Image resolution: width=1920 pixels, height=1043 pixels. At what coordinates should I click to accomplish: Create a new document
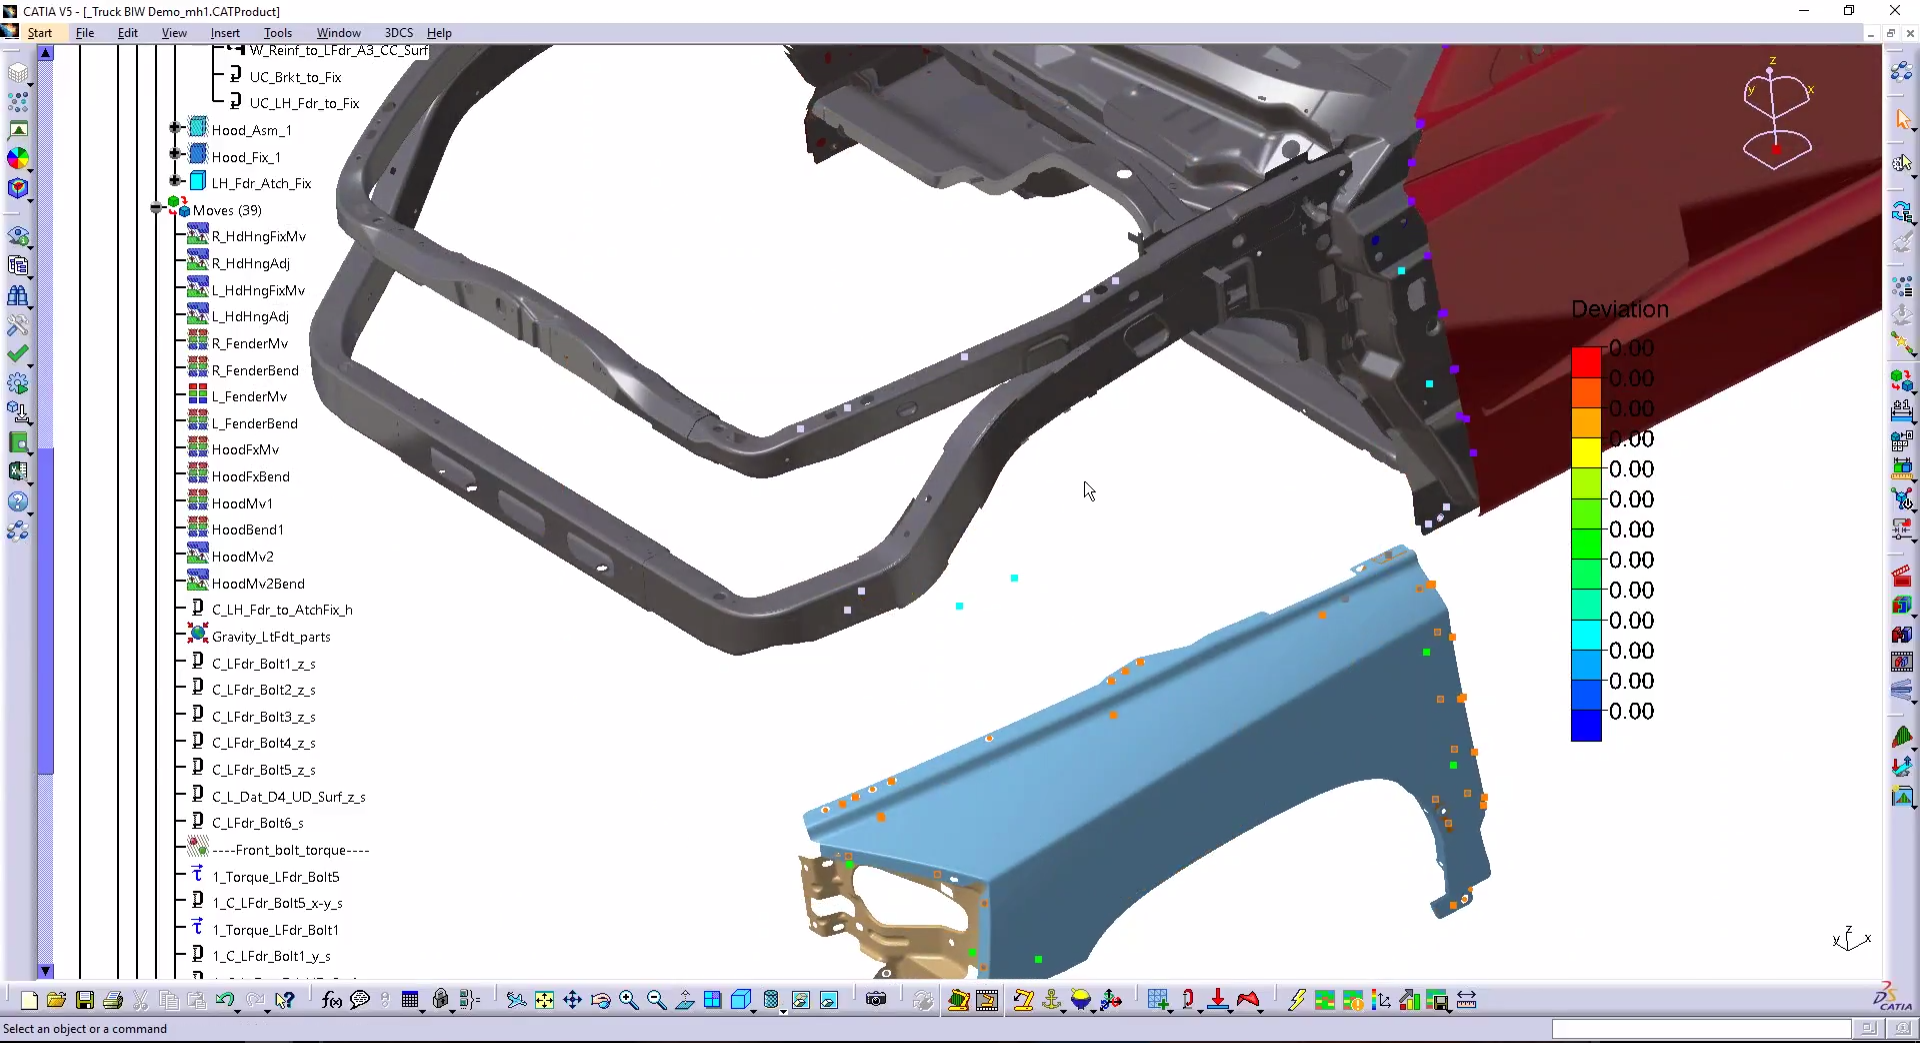[x=28, y=1000]
